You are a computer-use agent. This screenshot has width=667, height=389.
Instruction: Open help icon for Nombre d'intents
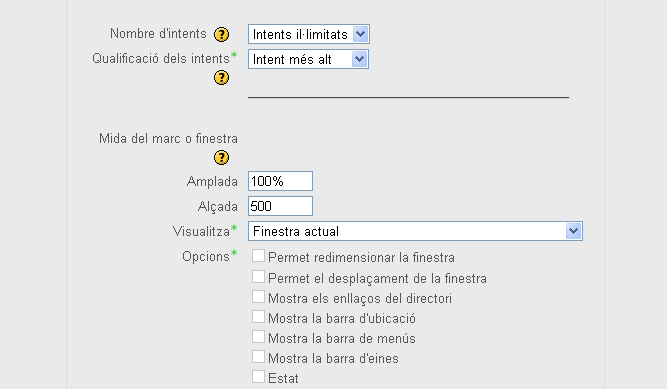[221, 34]
